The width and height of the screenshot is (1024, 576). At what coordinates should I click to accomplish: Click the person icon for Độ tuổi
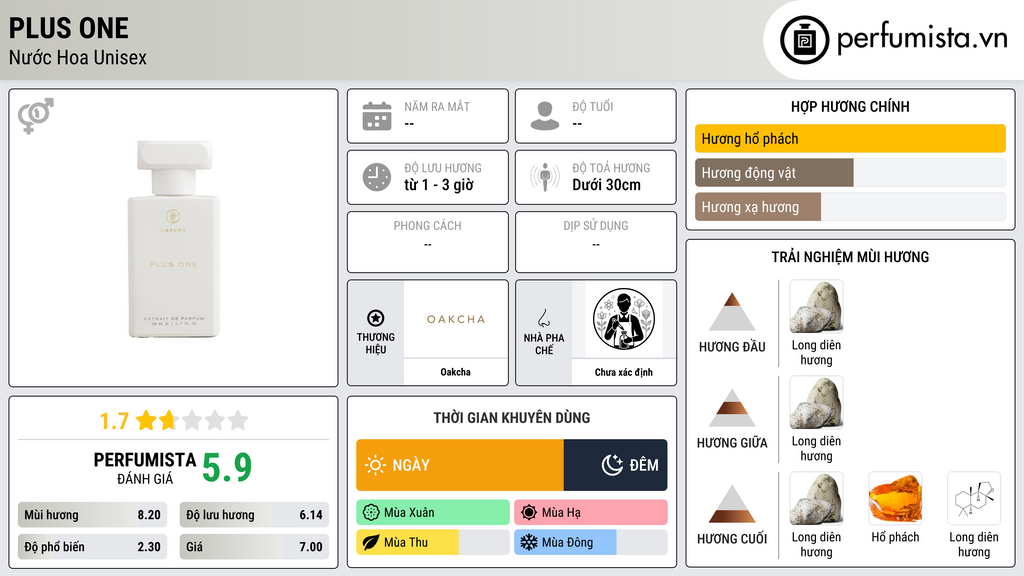pyautogui.click(x=545, y=116)
